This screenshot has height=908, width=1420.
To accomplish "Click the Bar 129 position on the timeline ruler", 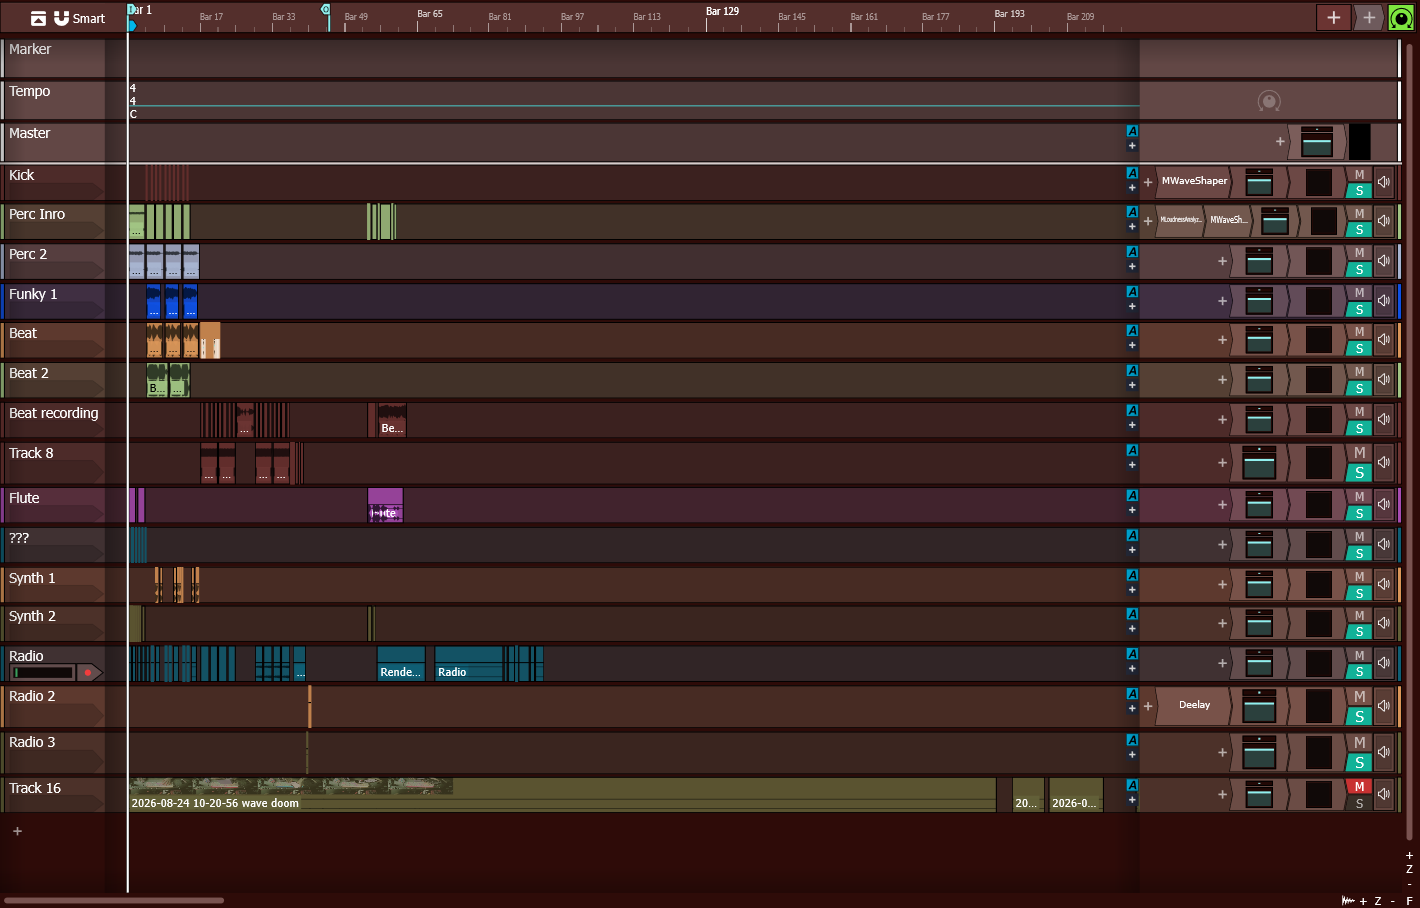I will pos(722,12).
